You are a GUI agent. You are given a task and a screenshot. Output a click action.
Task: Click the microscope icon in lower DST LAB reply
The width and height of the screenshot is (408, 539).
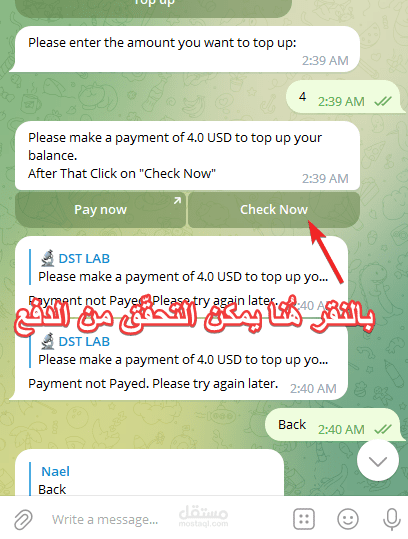click(47, 341)
